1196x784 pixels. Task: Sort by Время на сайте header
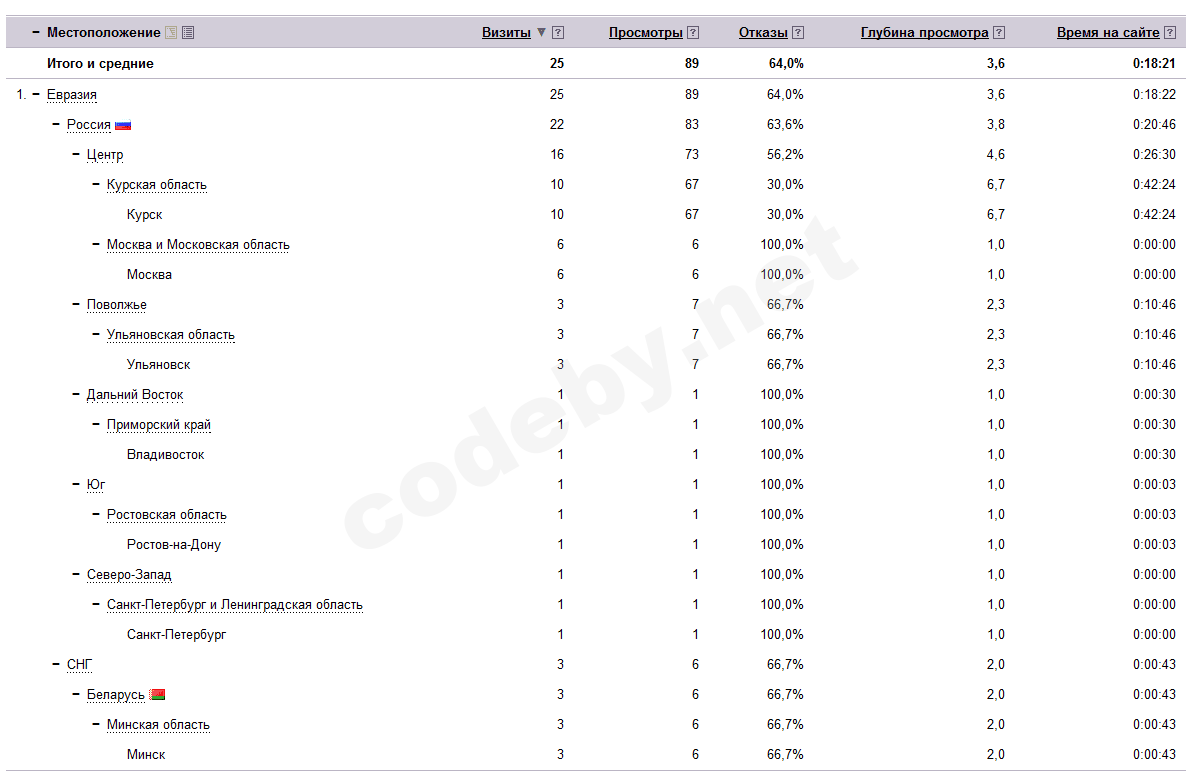coord(1108,33)
